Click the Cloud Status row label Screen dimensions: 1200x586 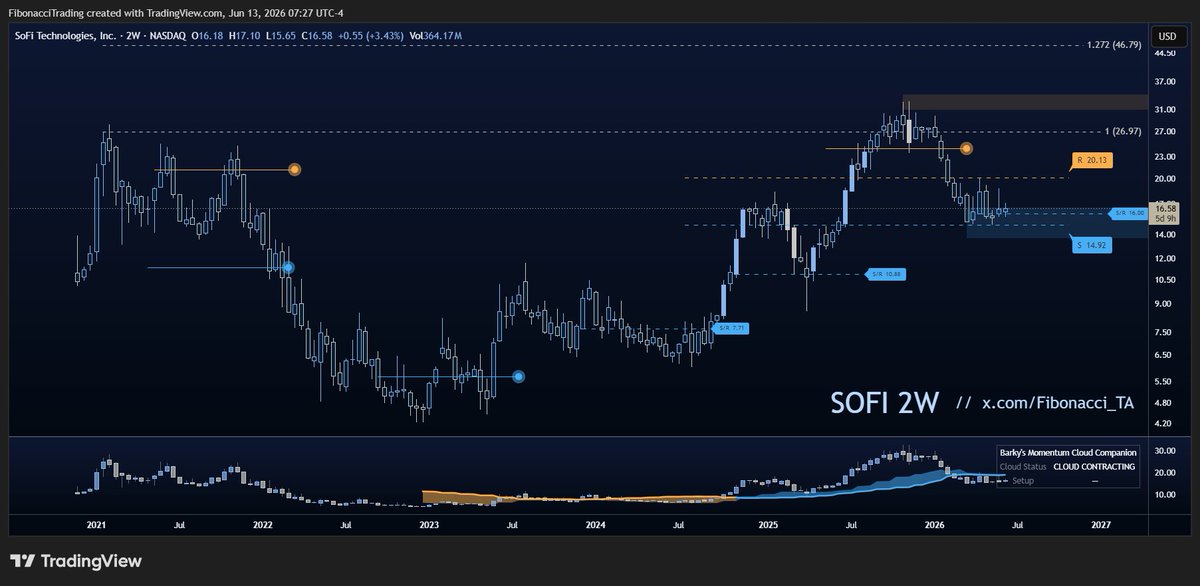click(1023, 467)
